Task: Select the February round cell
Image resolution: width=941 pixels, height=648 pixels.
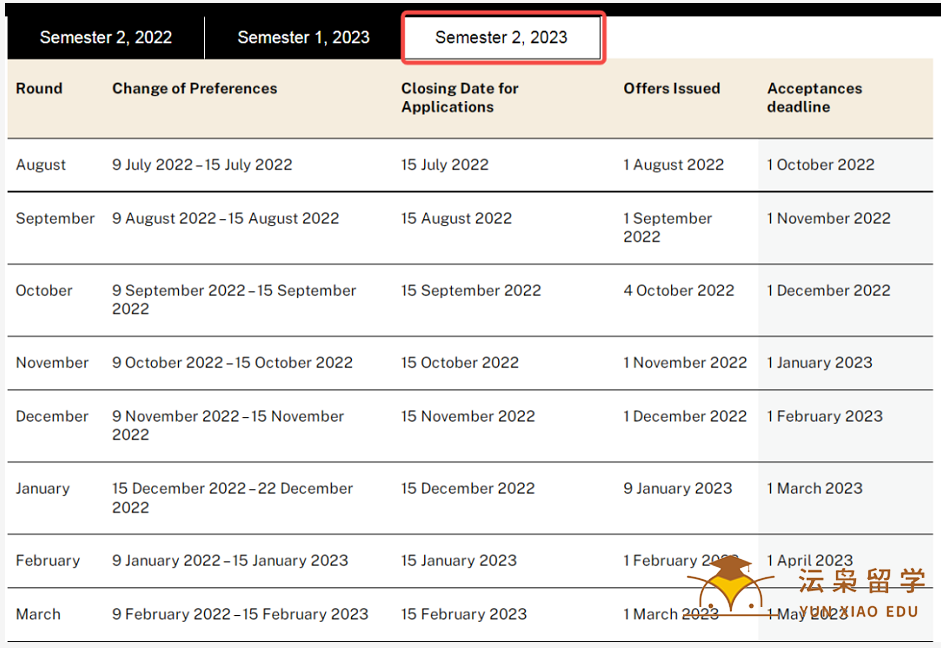Action: tap(48, 560)
